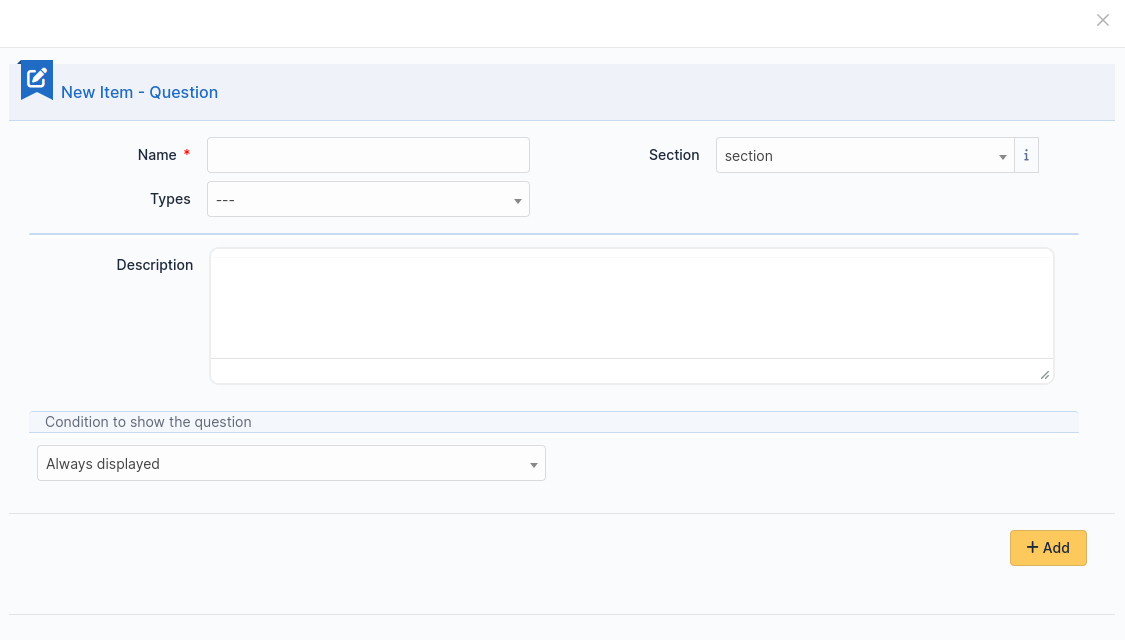Click the selected 'section' value text
The width and height of the screenshot is (1125, 640).
[749, 156]
